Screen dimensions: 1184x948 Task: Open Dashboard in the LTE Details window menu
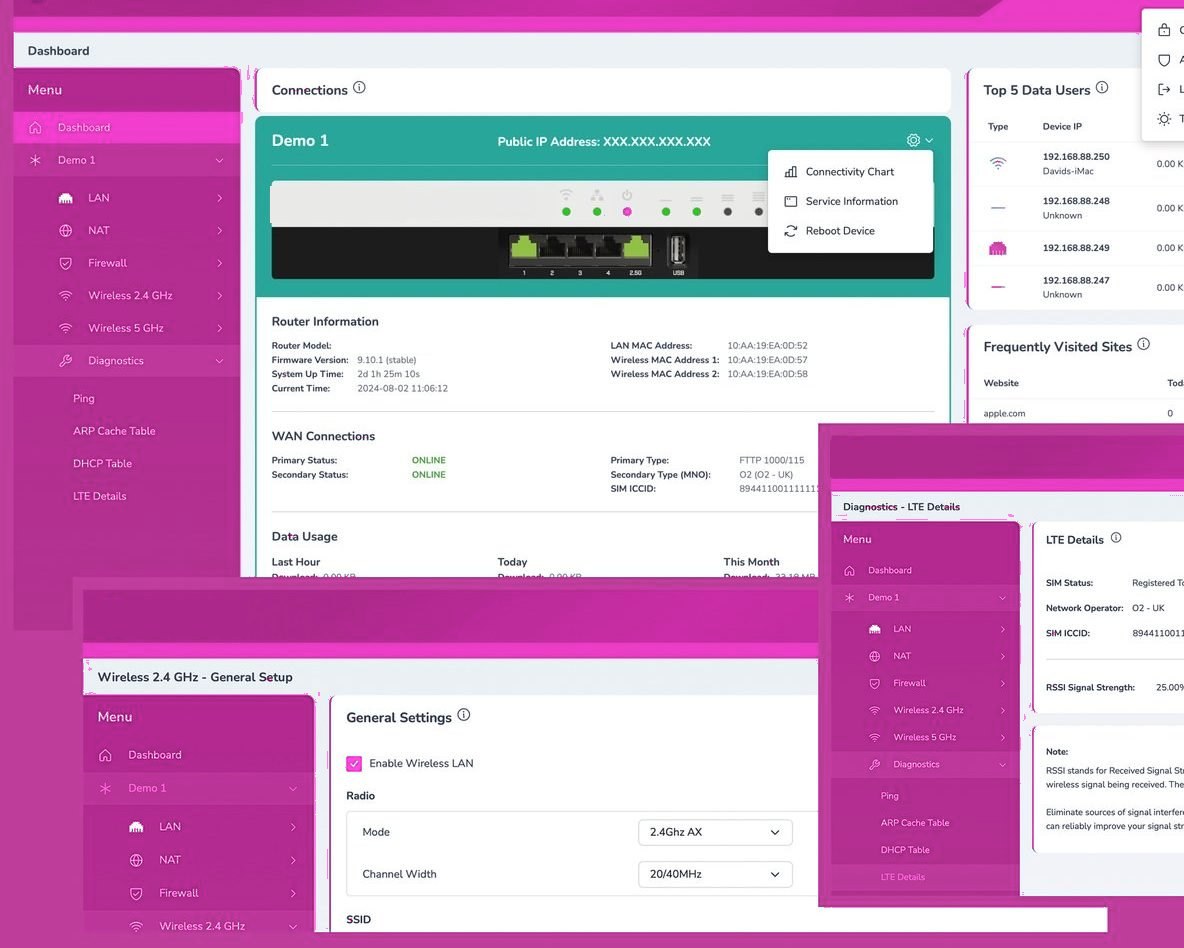pyautogui.click(x=925, y=570)
